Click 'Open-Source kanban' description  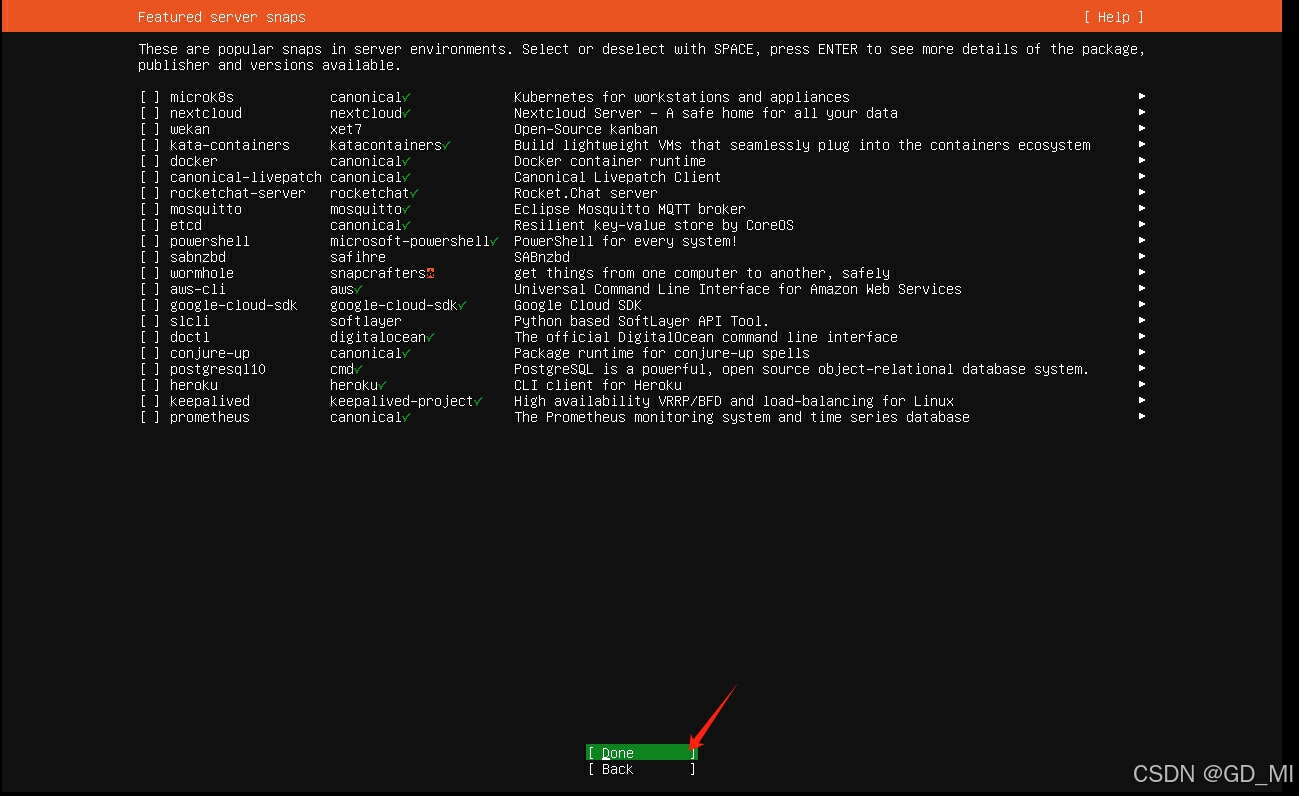pos(585,129)
